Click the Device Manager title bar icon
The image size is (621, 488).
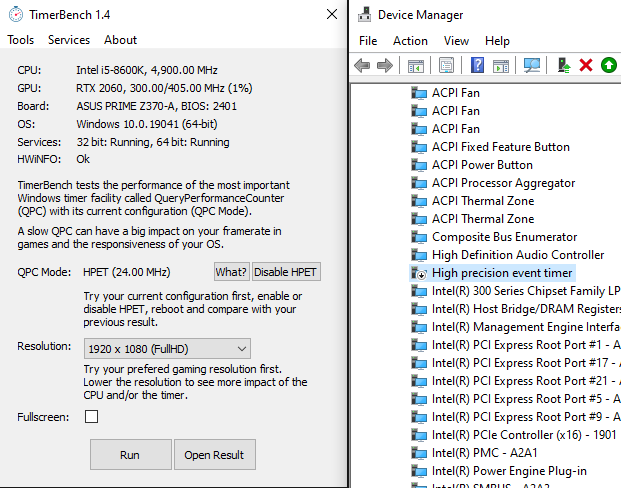pyautogui.click(x=364, y=14)
